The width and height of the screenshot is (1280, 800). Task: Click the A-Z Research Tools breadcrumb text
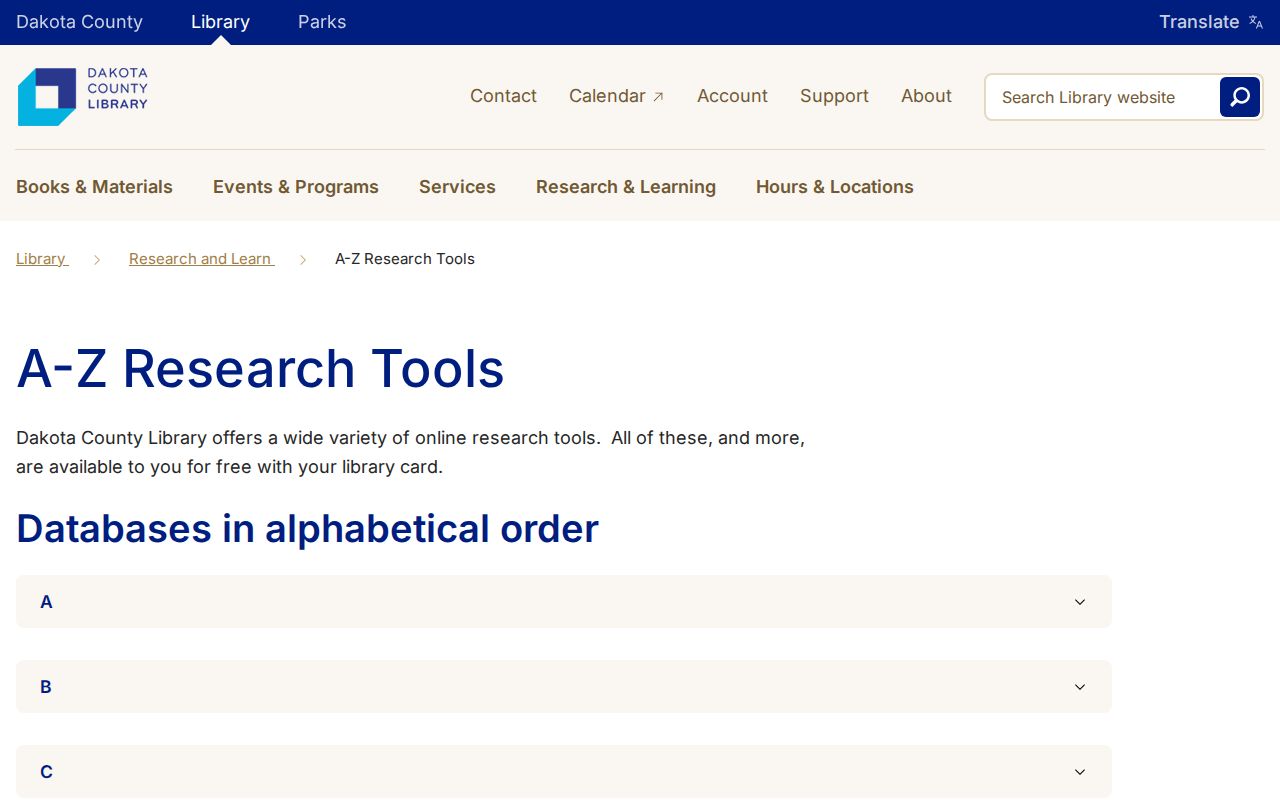coord(405,259)
